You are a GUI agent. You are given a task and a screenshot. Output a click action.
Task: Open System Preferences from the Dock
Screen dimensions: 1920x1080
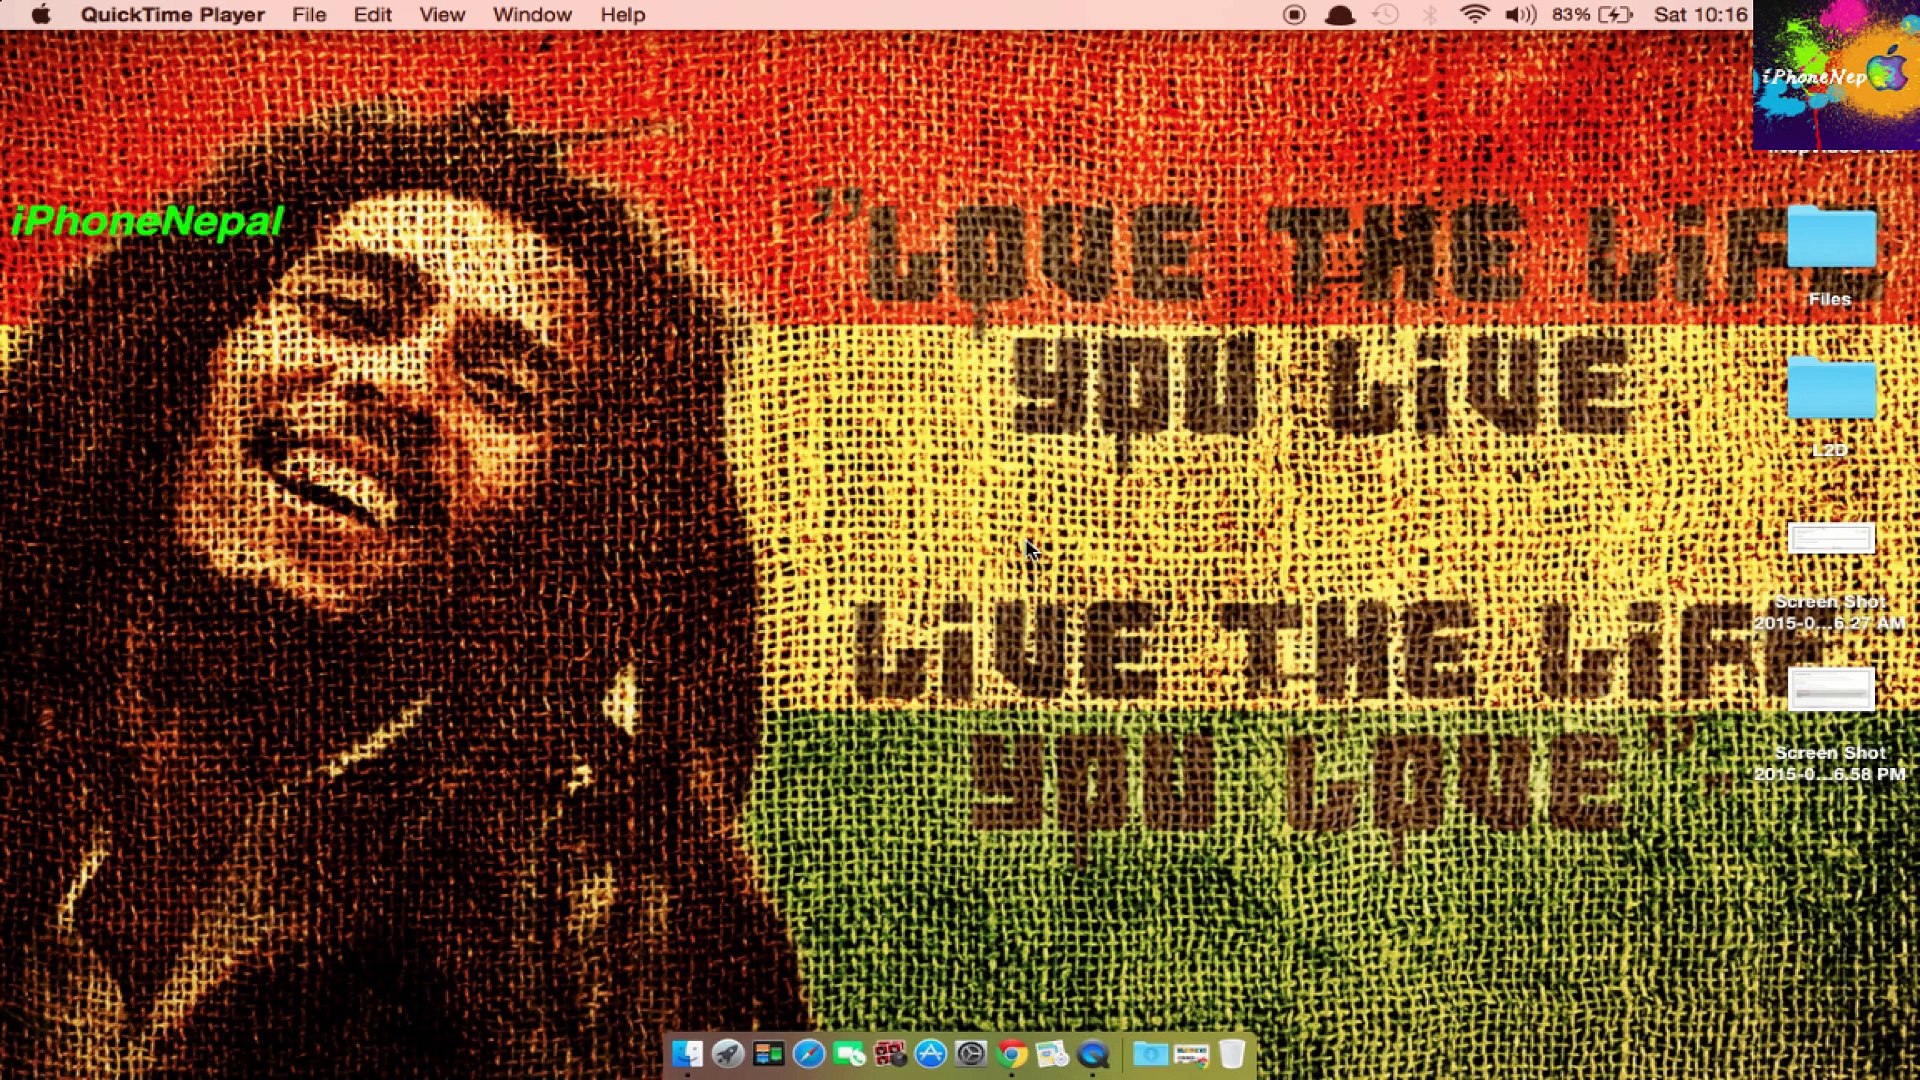click(971, 1054)
